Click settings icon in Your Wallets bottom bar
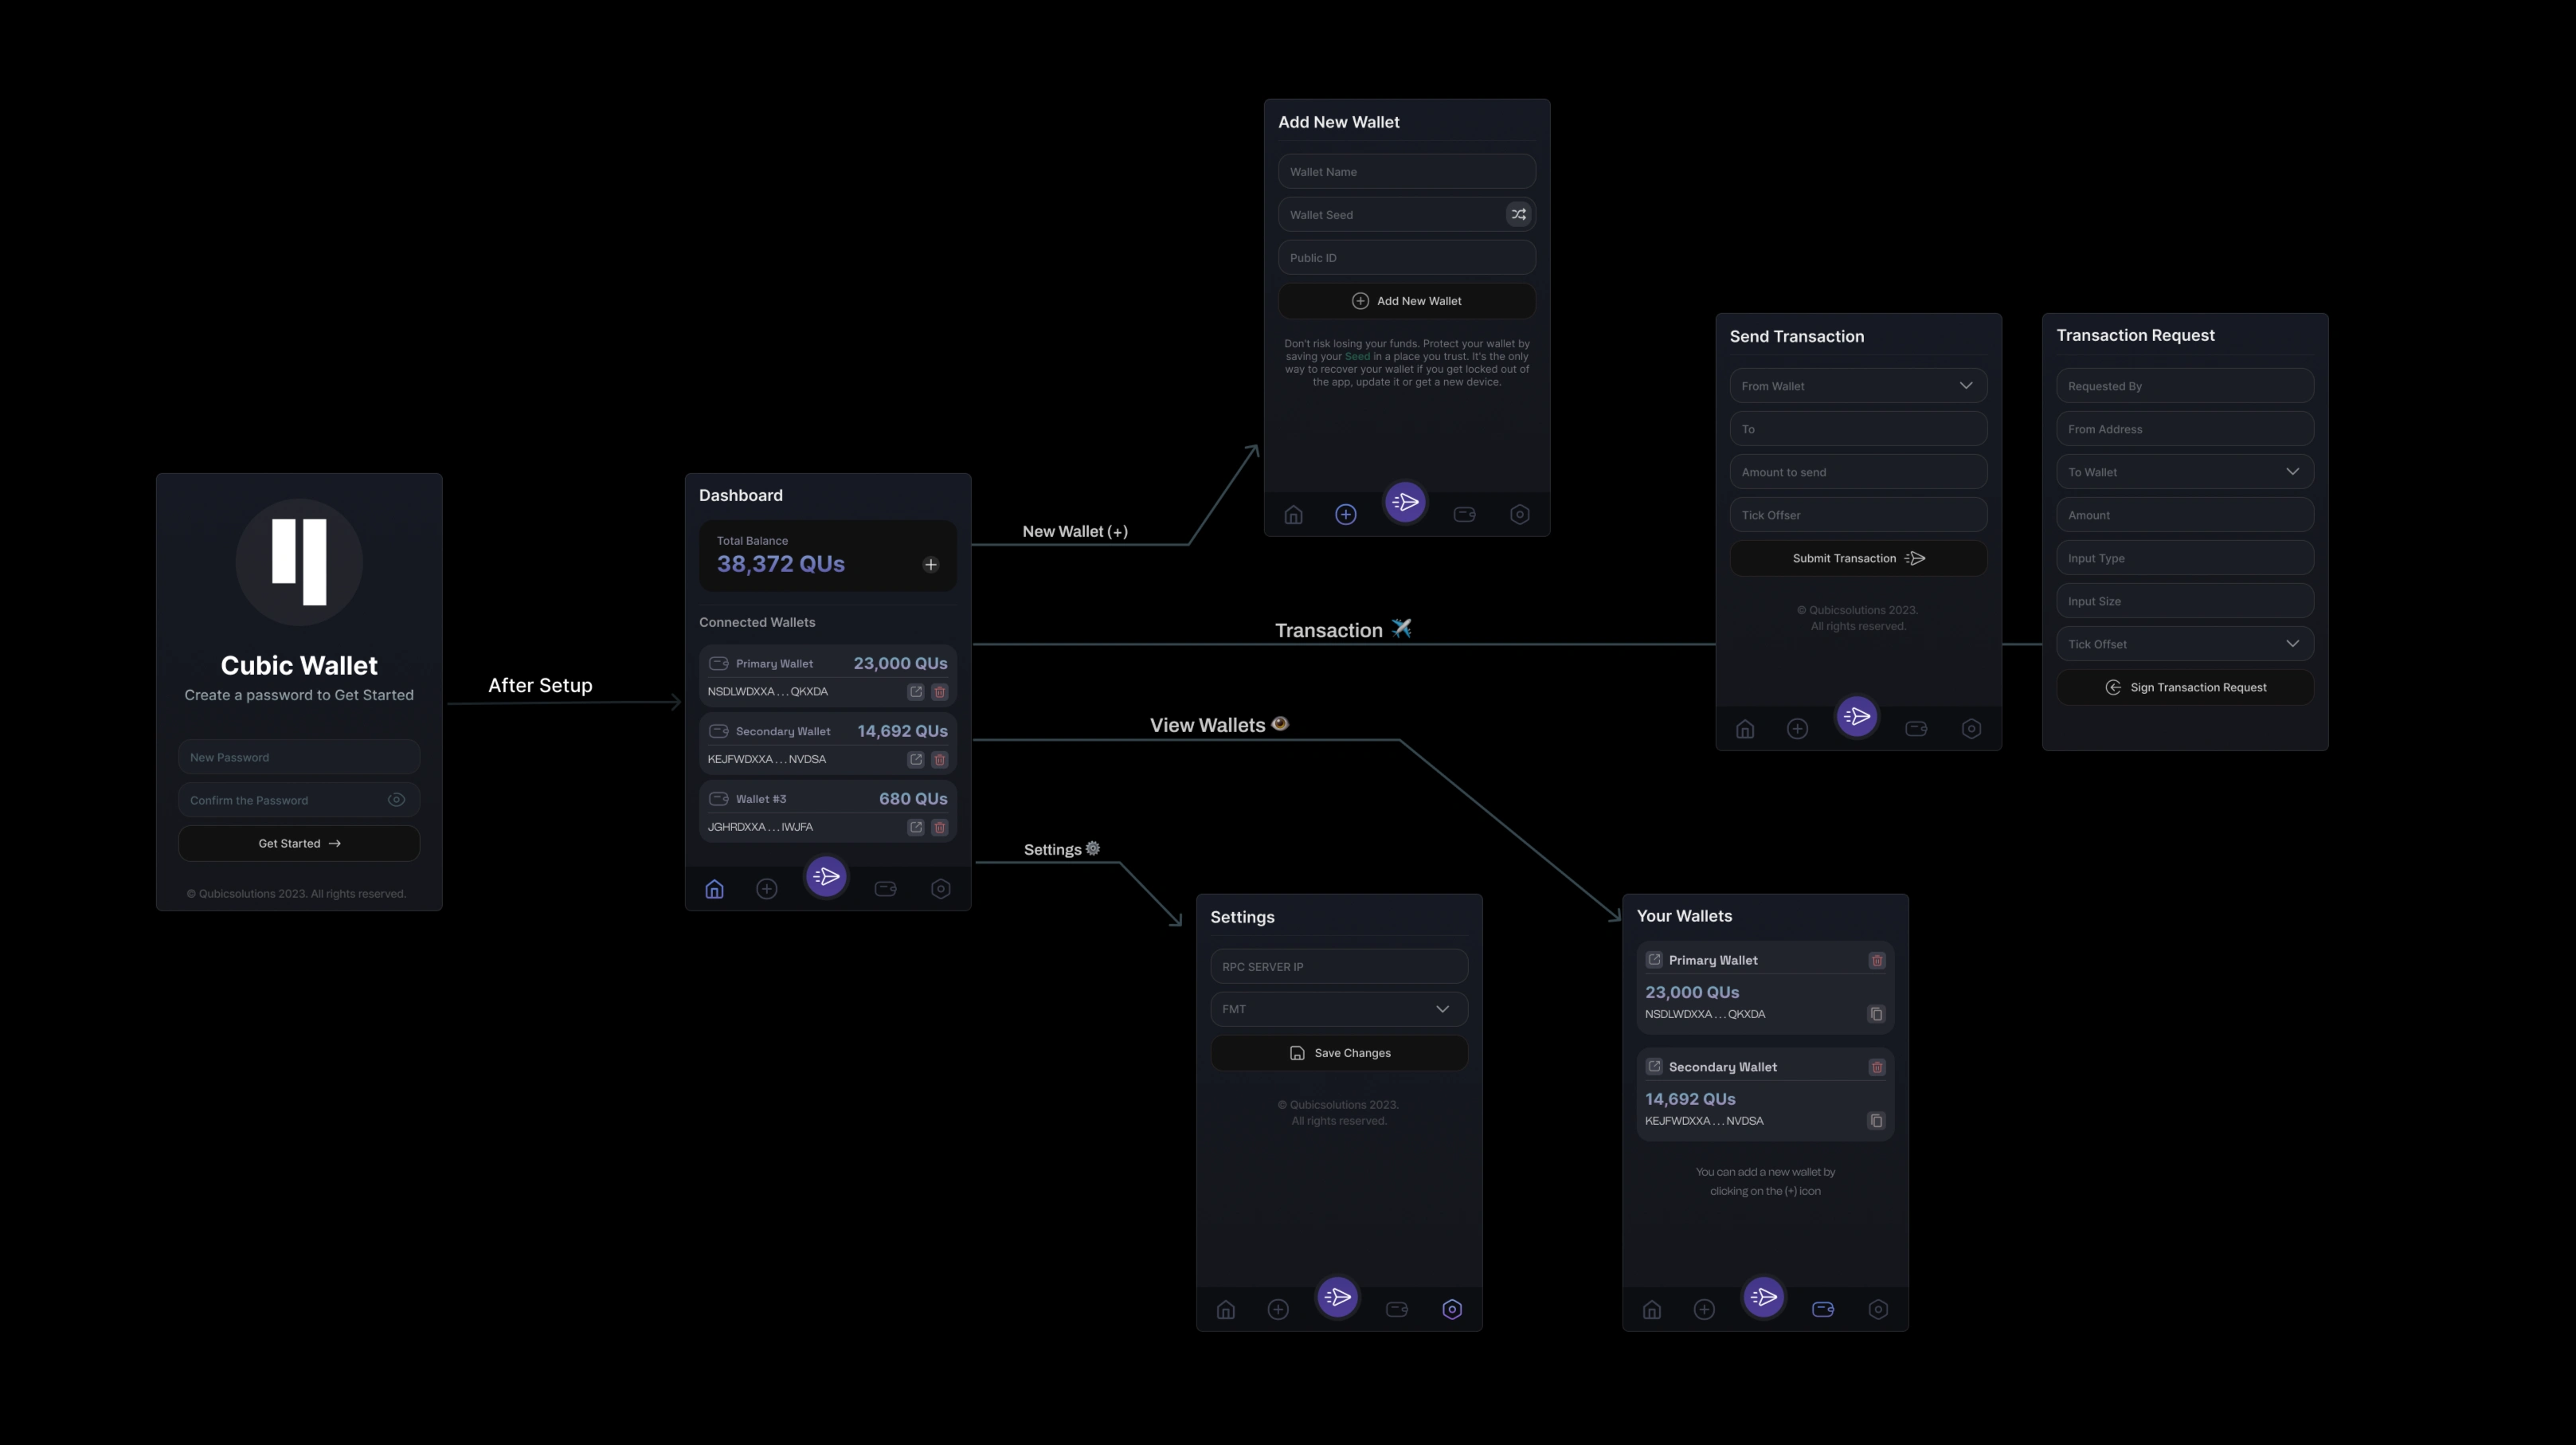This screenshot has height=1445, width=2576. (x=1879, y=1310)
